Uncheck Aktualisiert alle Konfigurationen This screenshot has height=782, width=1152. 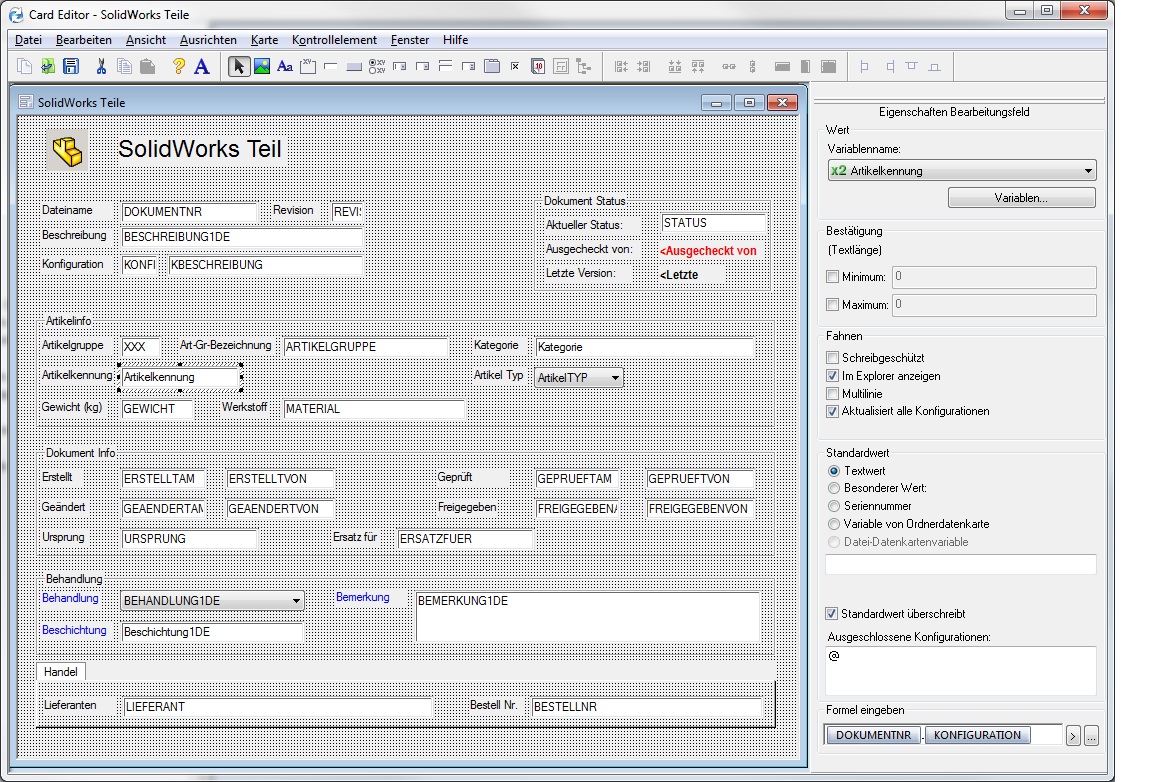click(x=832, y=412)
